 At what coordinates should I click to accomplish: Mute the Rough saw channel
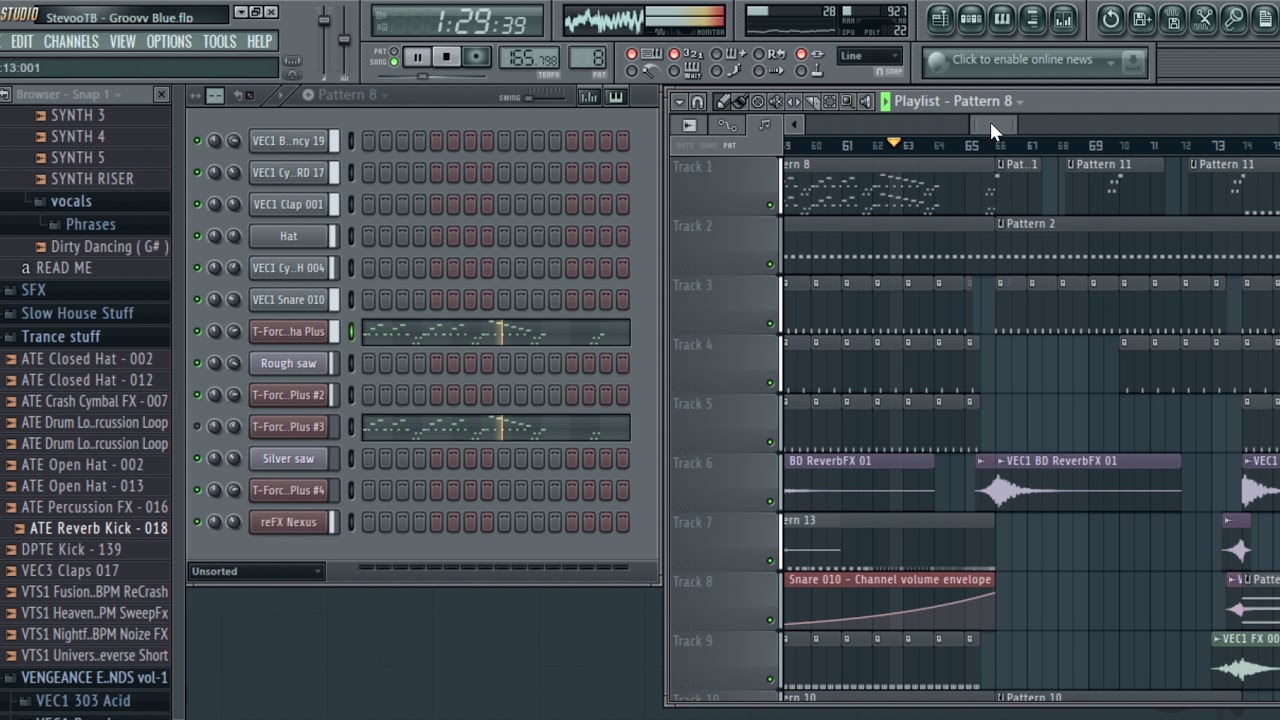[x=197, y=363]
